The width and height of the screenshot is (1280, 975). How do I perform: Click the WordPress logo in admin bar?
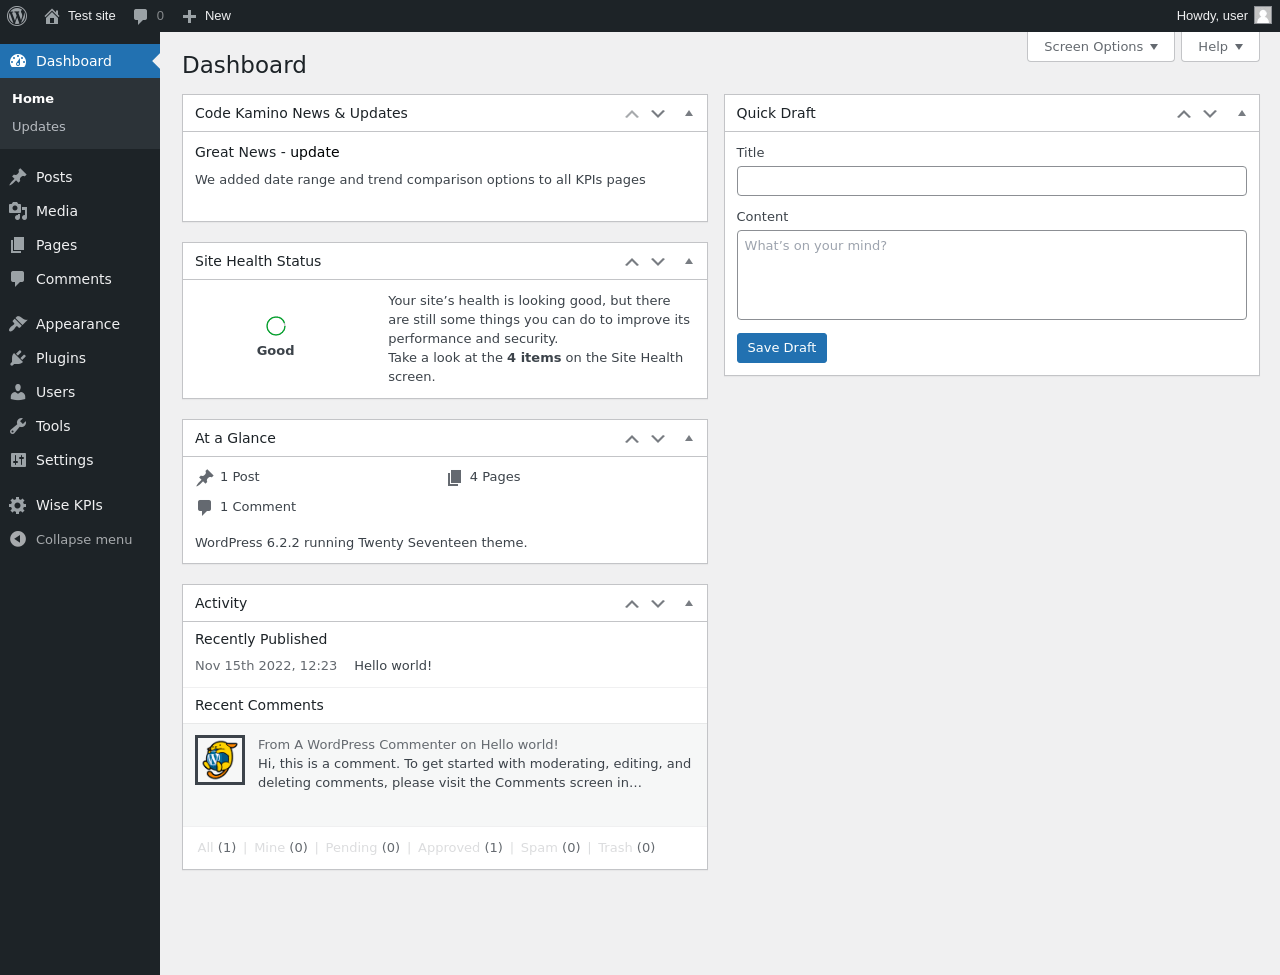tap(17, 16)
